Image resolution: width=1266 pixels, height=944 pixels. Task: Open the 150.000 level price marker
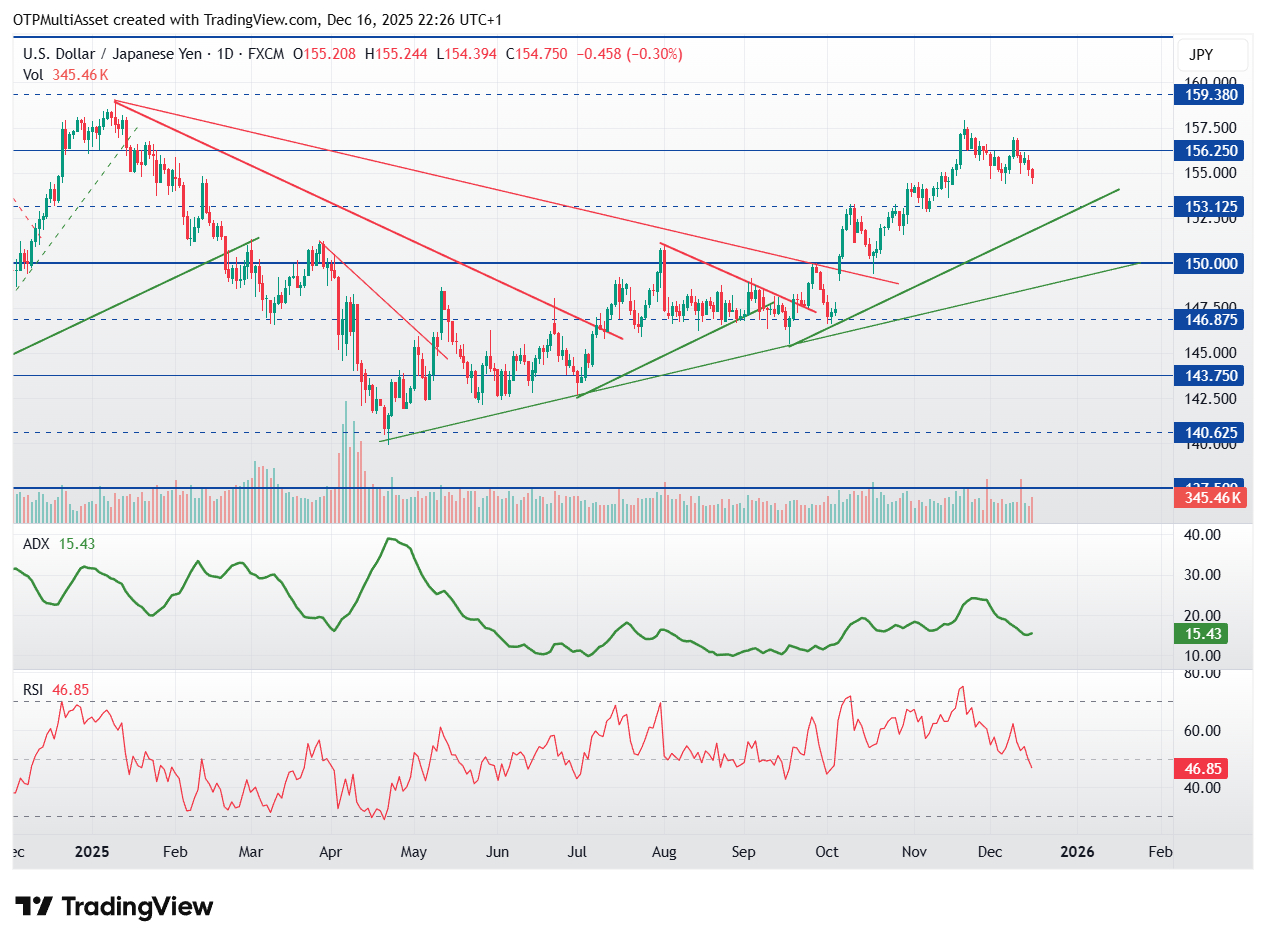(1209, 264)
